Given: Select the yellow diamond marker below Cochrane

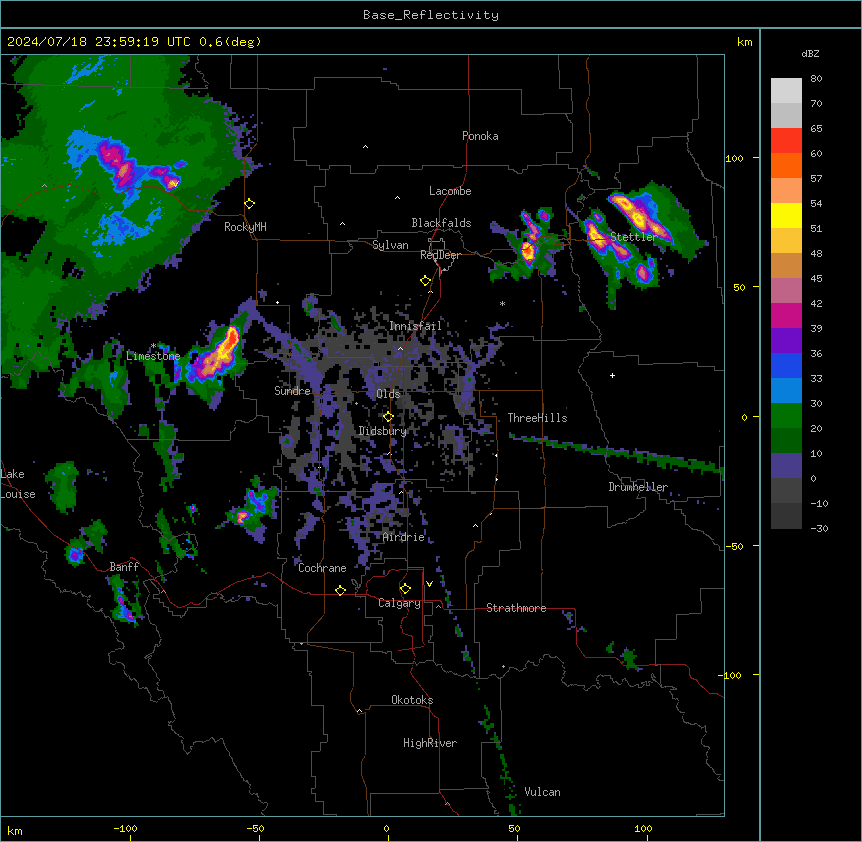Looking at the screenshot, I should coord(340,590).
